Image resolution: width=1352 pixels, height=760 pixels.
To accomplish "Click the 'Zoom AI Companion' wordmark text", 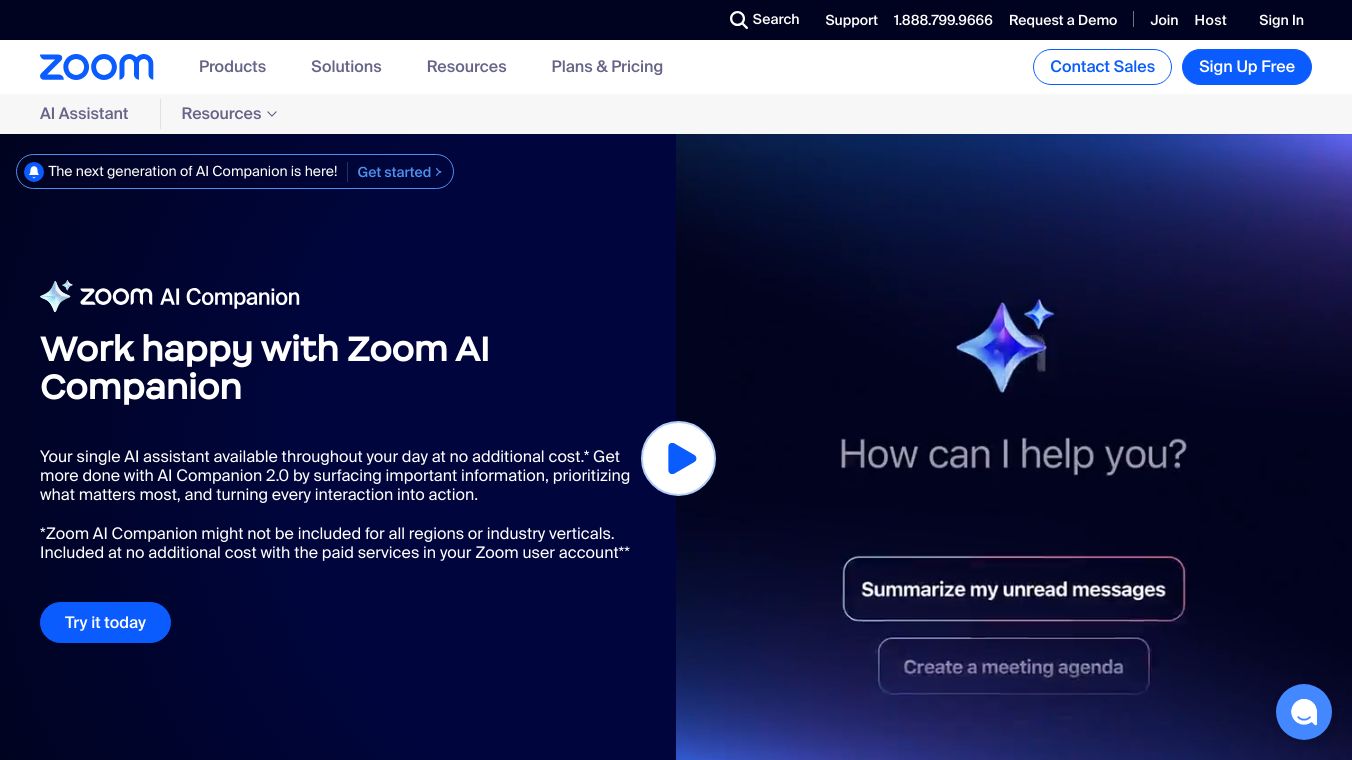I will click(190, 297).
